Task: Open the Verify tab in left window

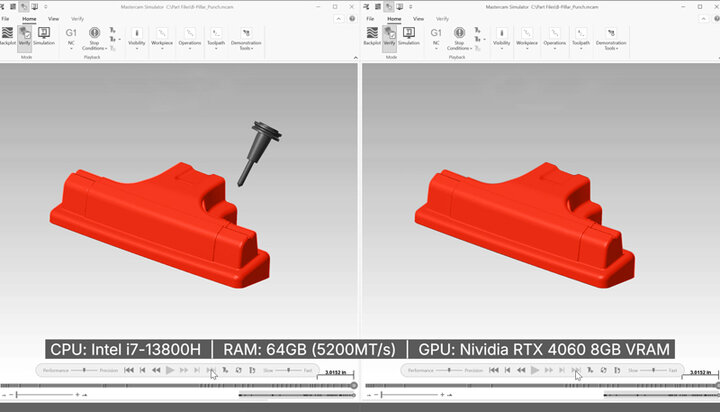Action: coord(77,18)
